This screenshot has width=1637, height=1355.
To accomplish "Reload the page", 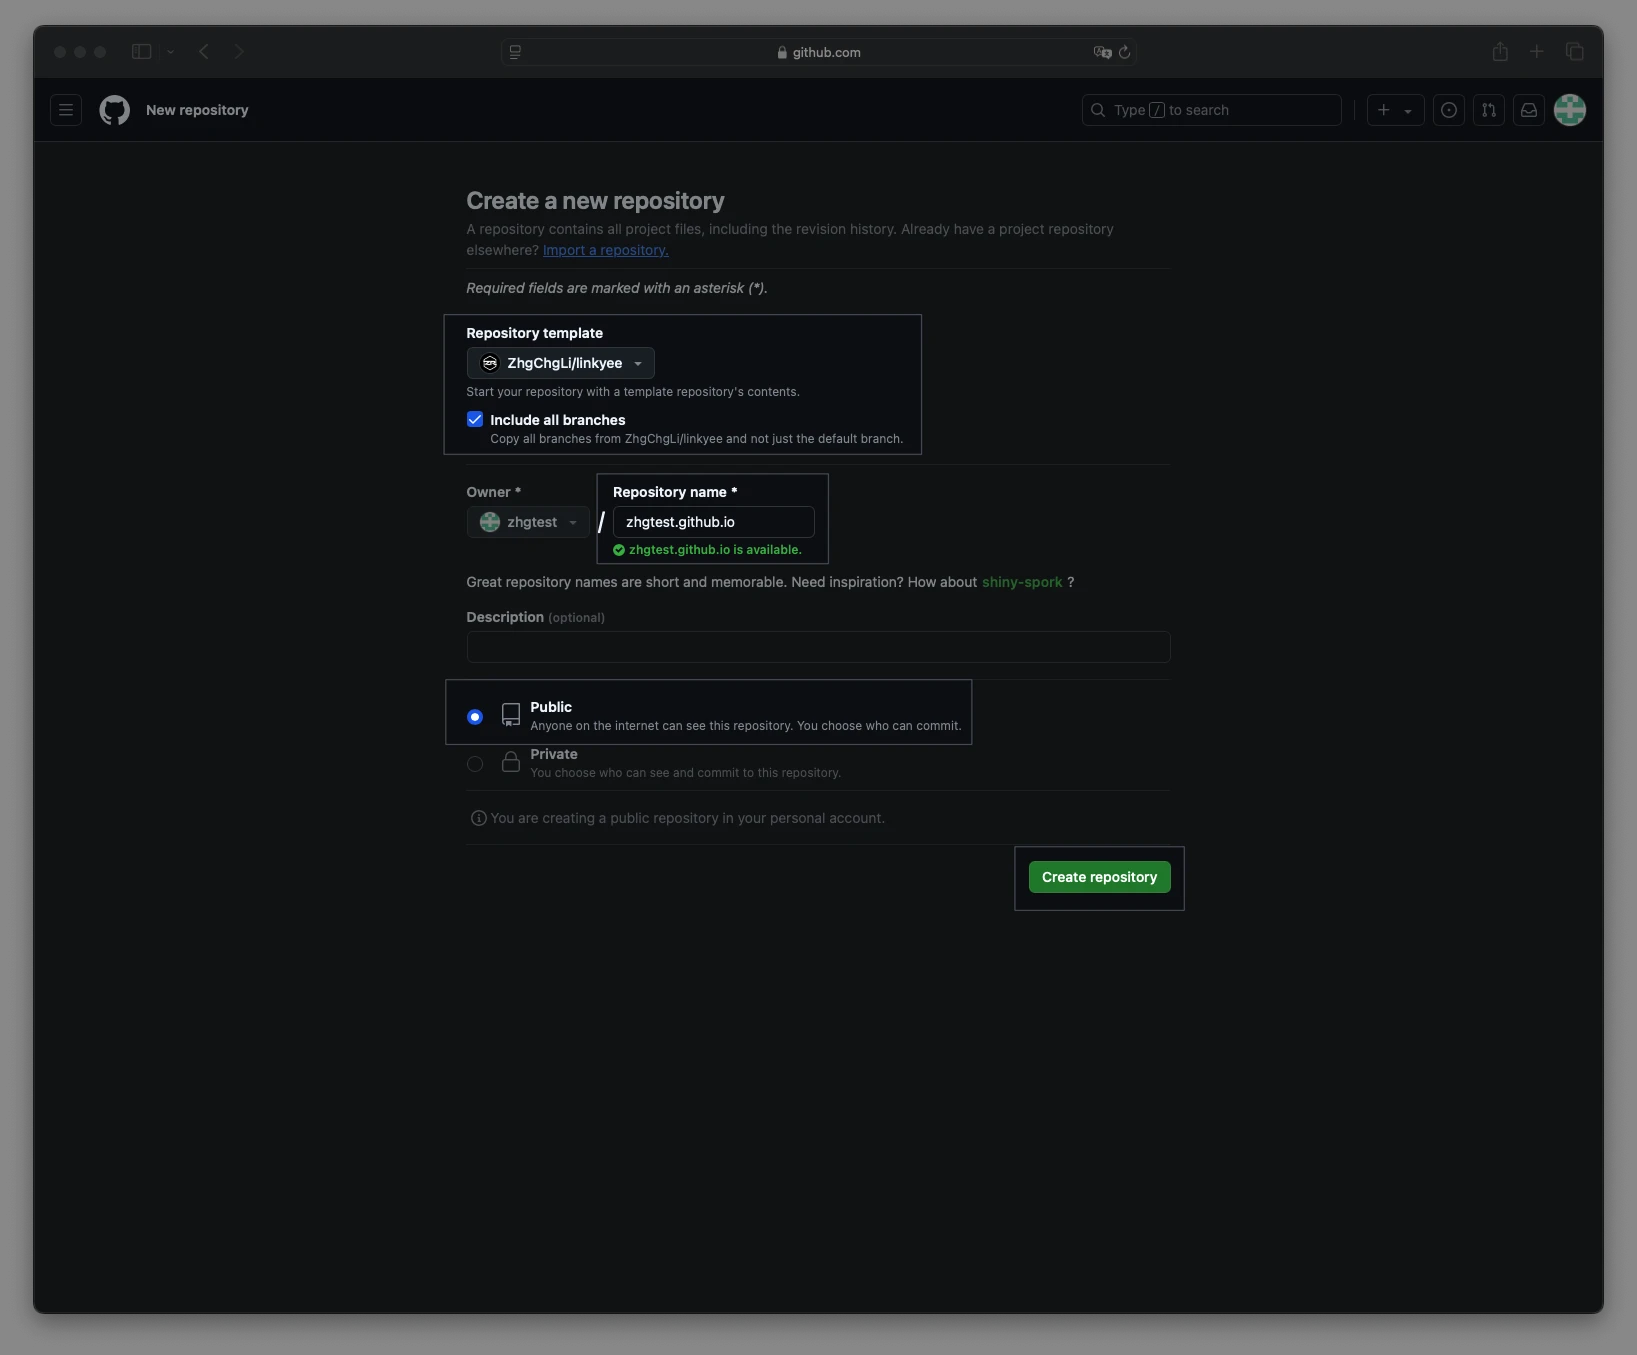I will [x=1125, y=52].
